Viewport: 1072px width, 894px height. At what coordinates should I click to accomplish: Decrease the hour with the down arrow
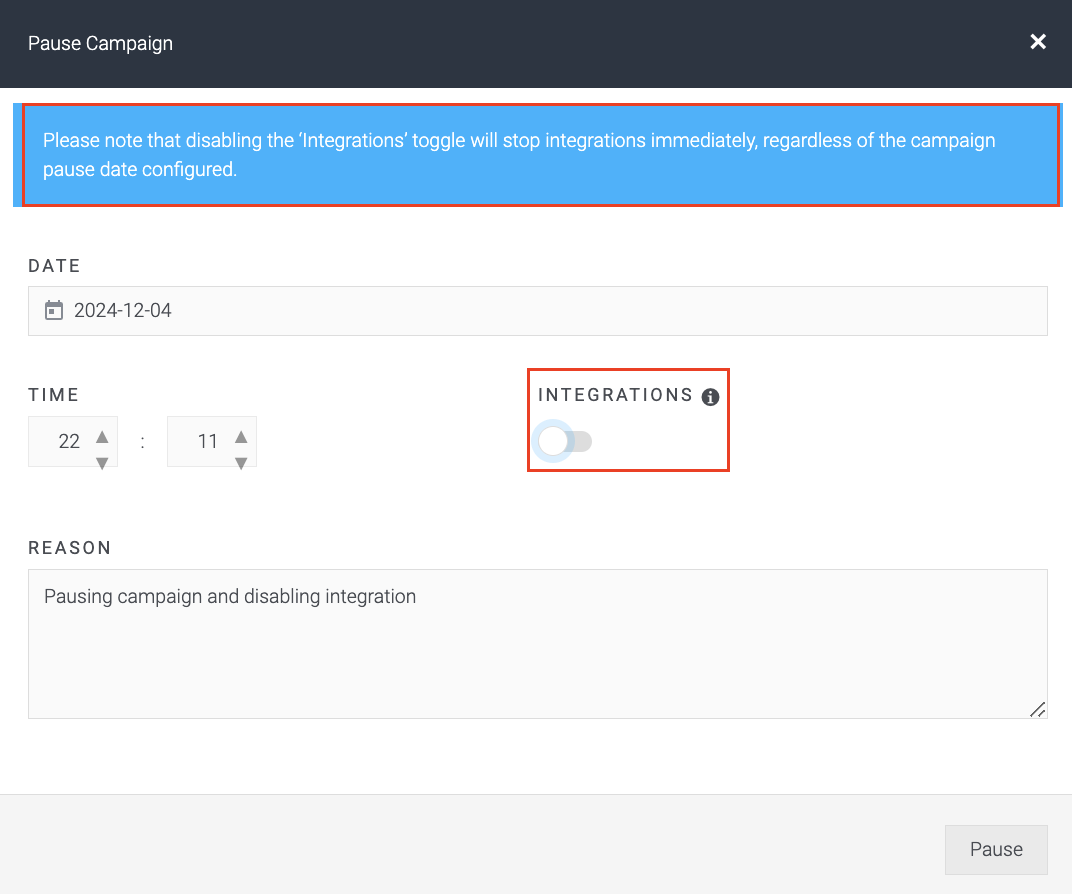(x=103, y=463)
